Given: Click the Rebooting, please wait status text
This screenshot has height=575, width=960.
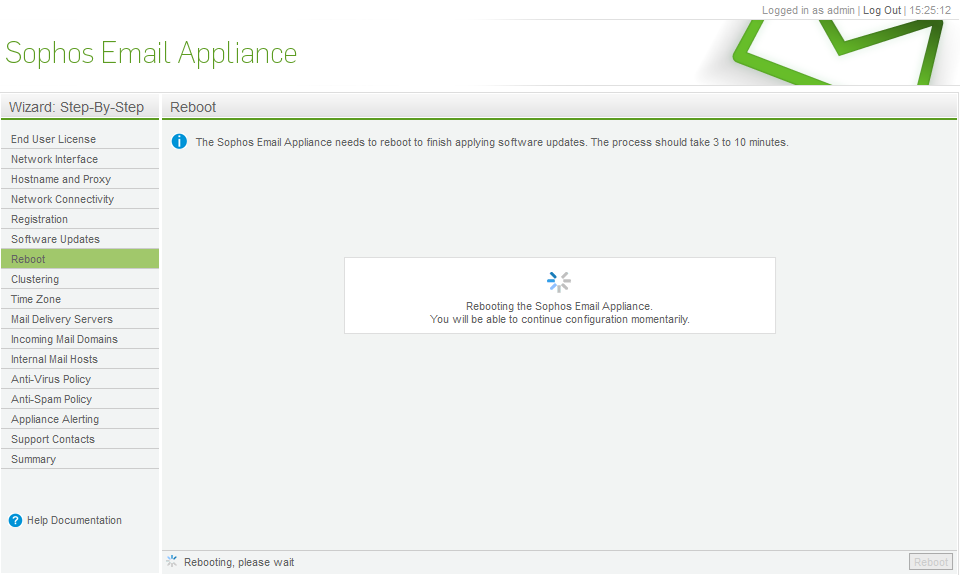Looking at the screenshot, I should [239, 562].
